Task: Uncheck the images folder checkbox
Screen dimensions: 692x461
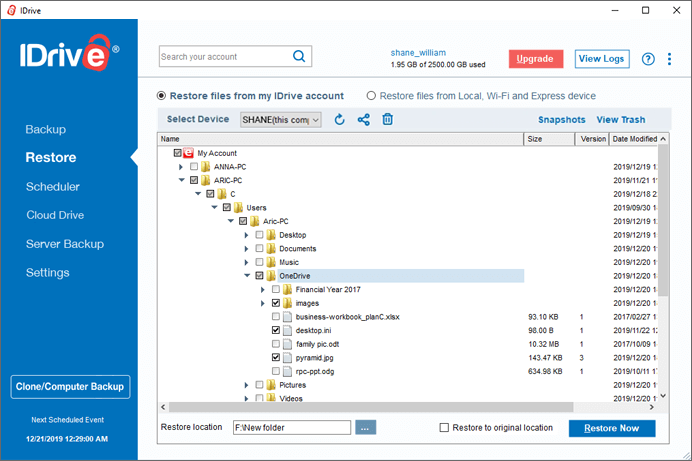Action: pyautogui.click(x=276, y=303)
